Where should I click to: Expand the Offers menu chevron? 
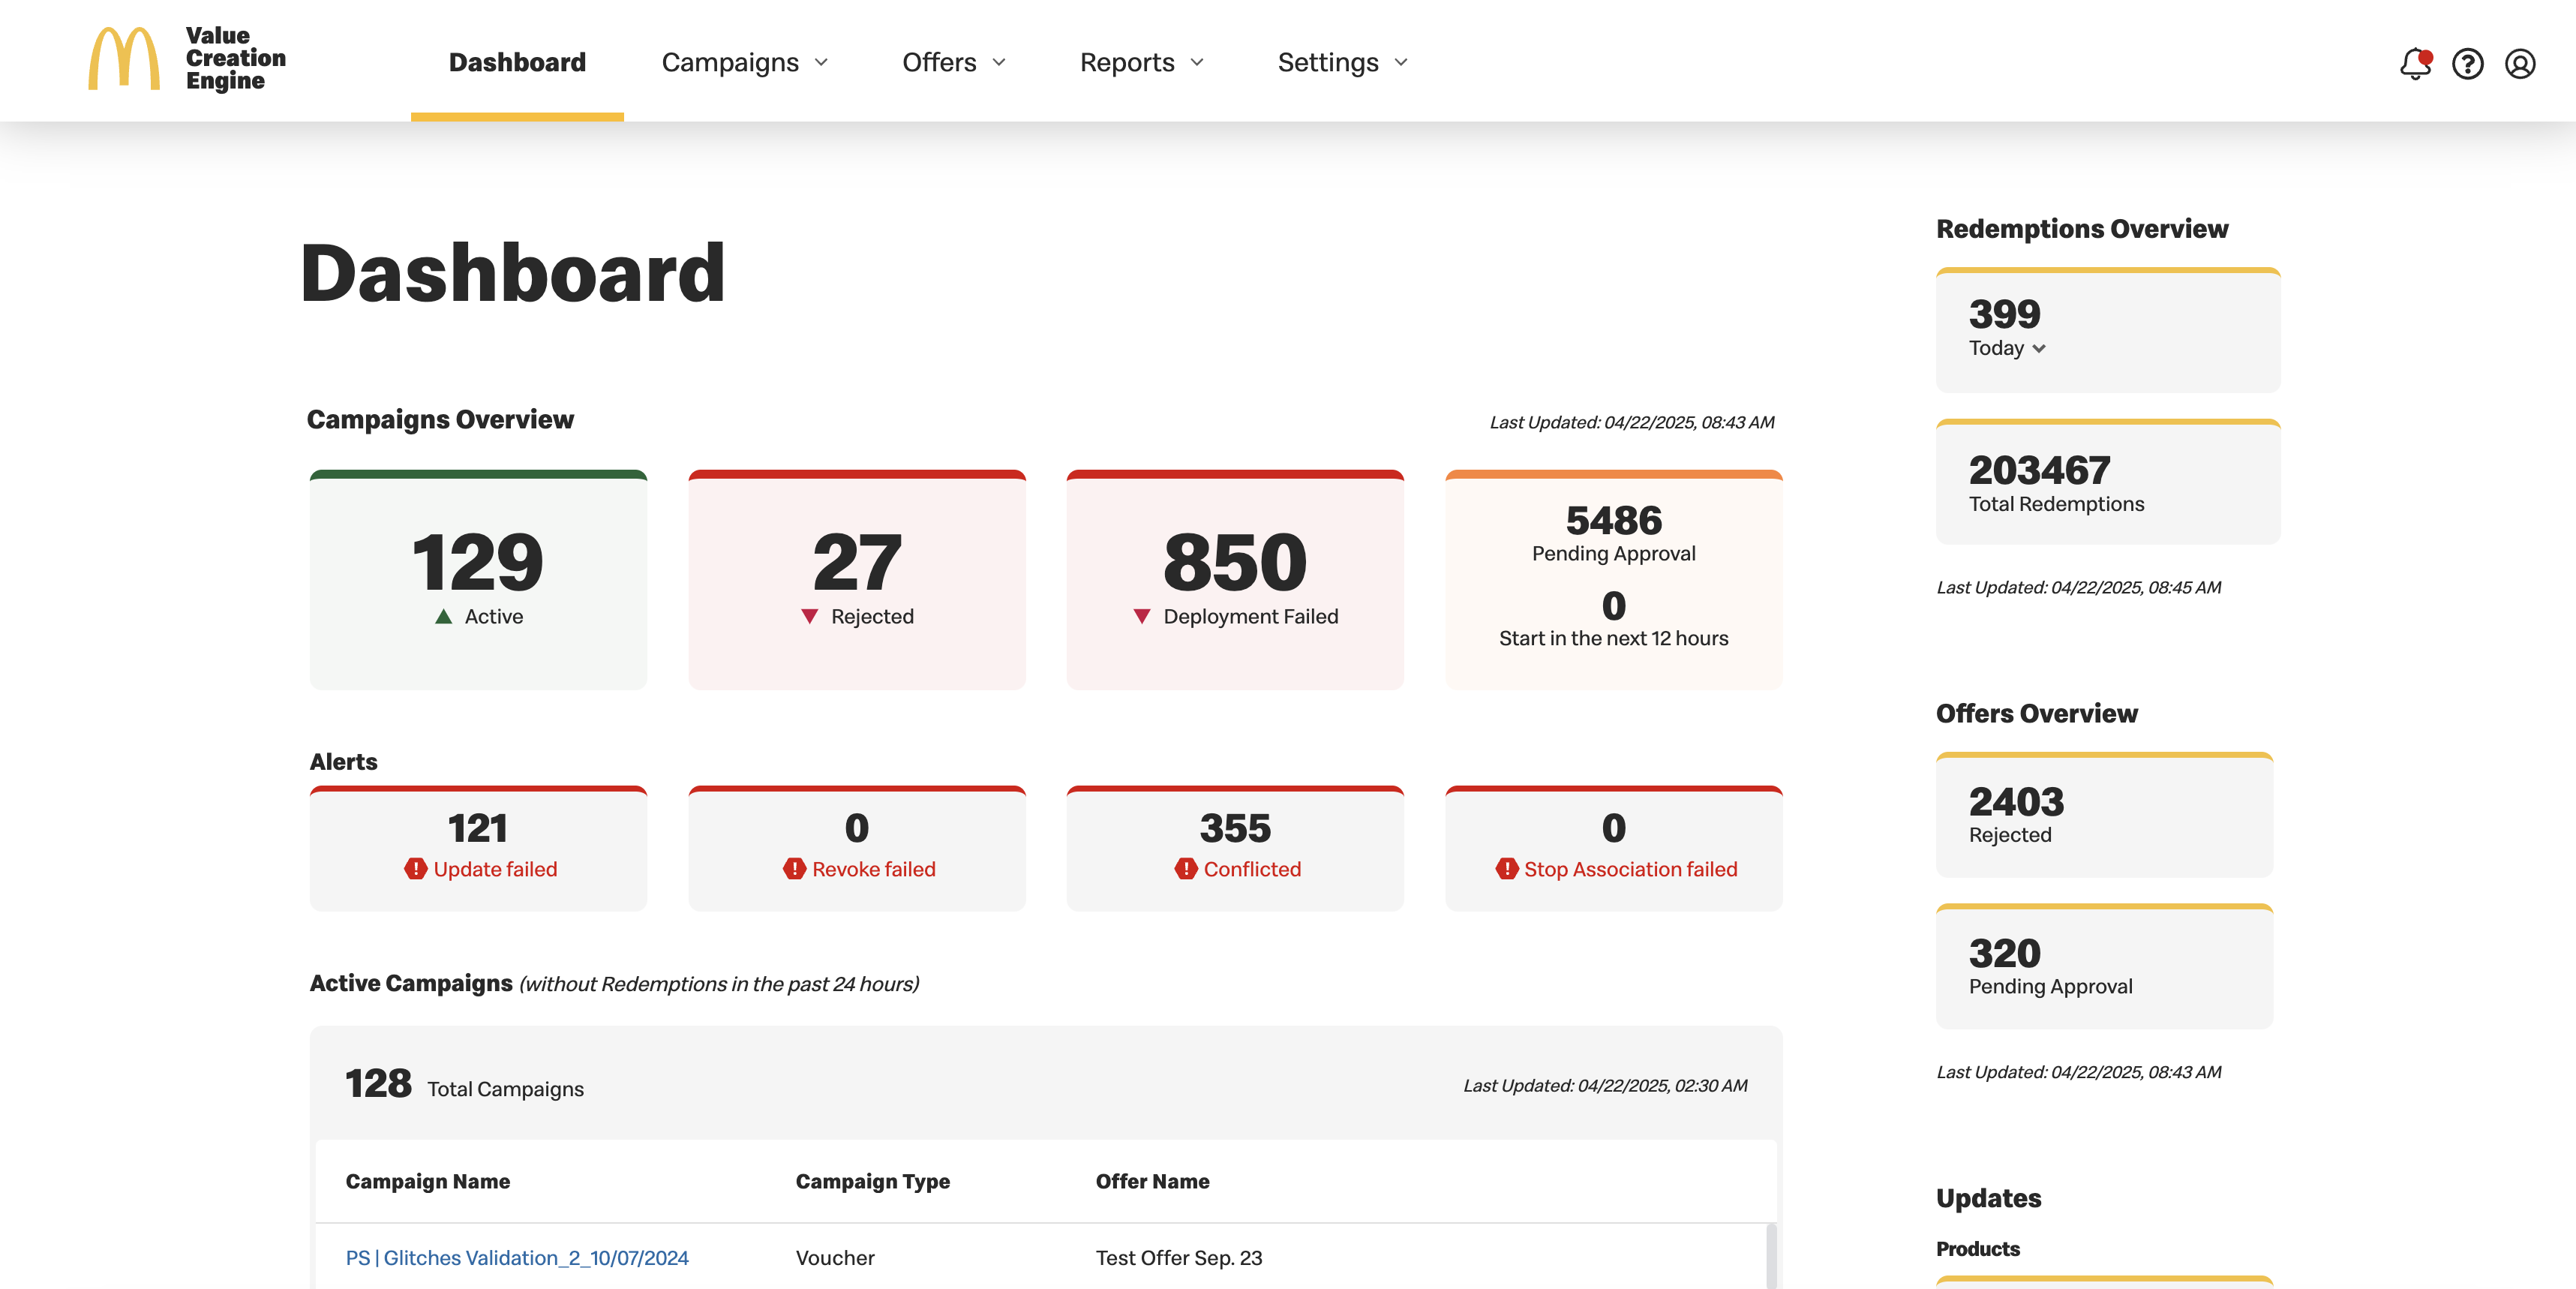999,62
